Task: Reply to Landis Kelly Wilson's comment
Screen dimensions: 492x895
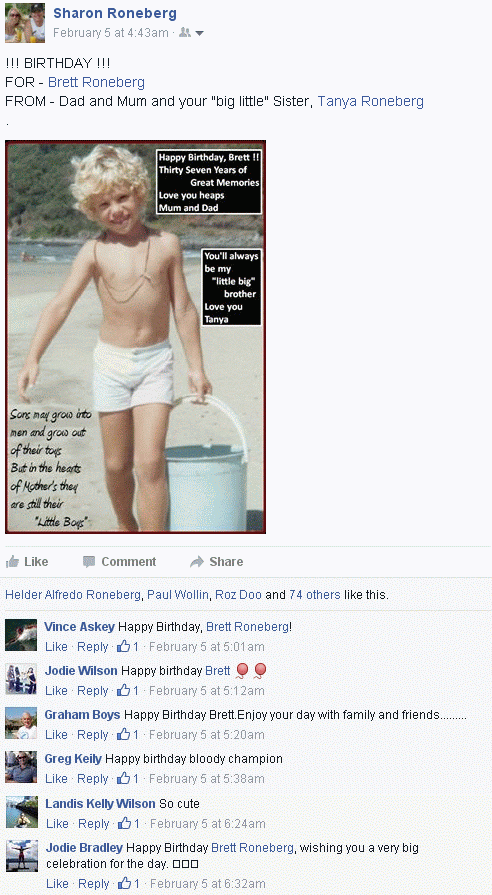Action: pyautogui.click(x=94, y=824)
